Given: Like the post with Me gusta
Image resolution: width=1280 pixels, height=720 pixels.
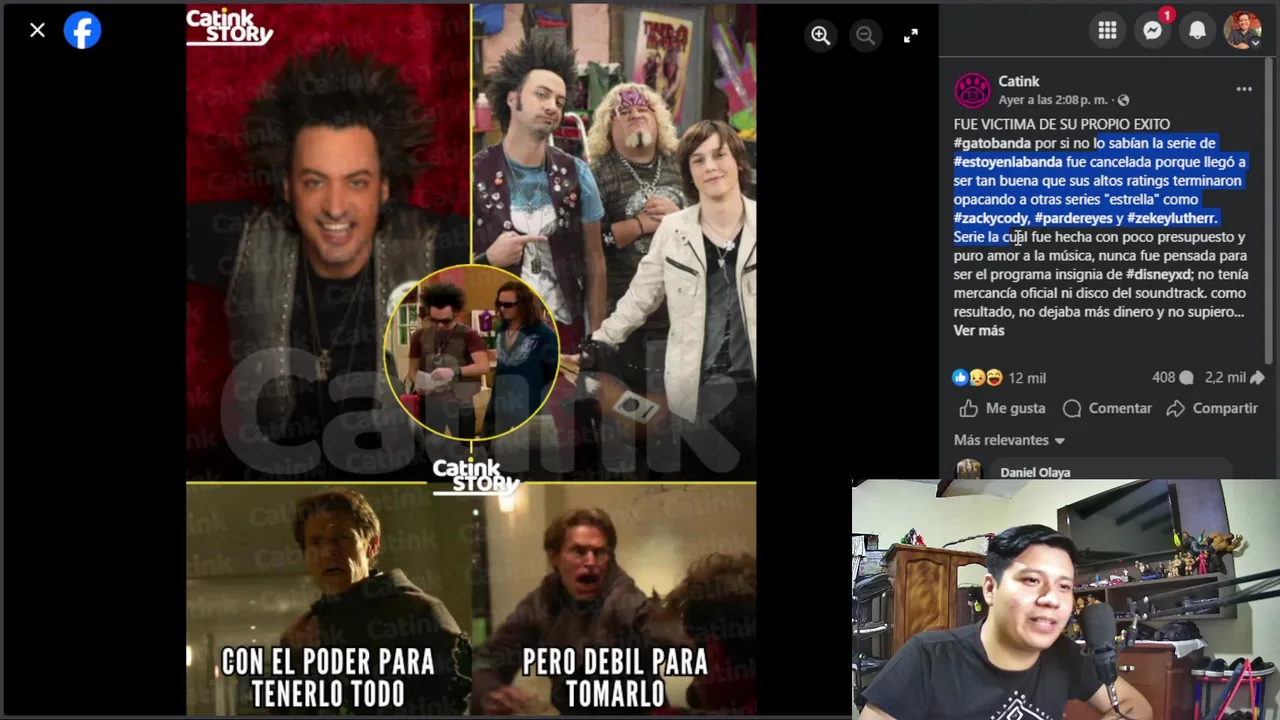Looking at the screenshot, I should 1002,408.
